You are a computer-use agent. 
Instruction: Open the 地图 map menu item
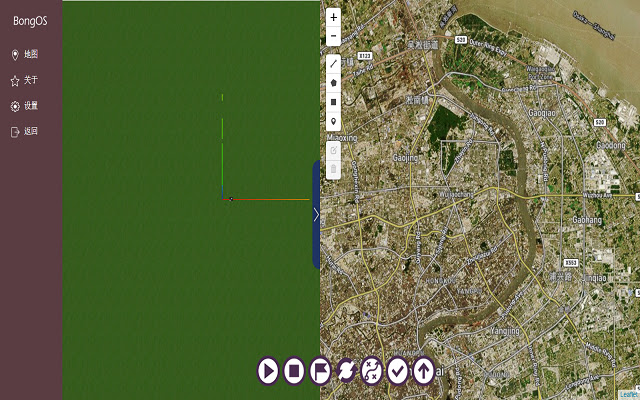tap(24, 54)
